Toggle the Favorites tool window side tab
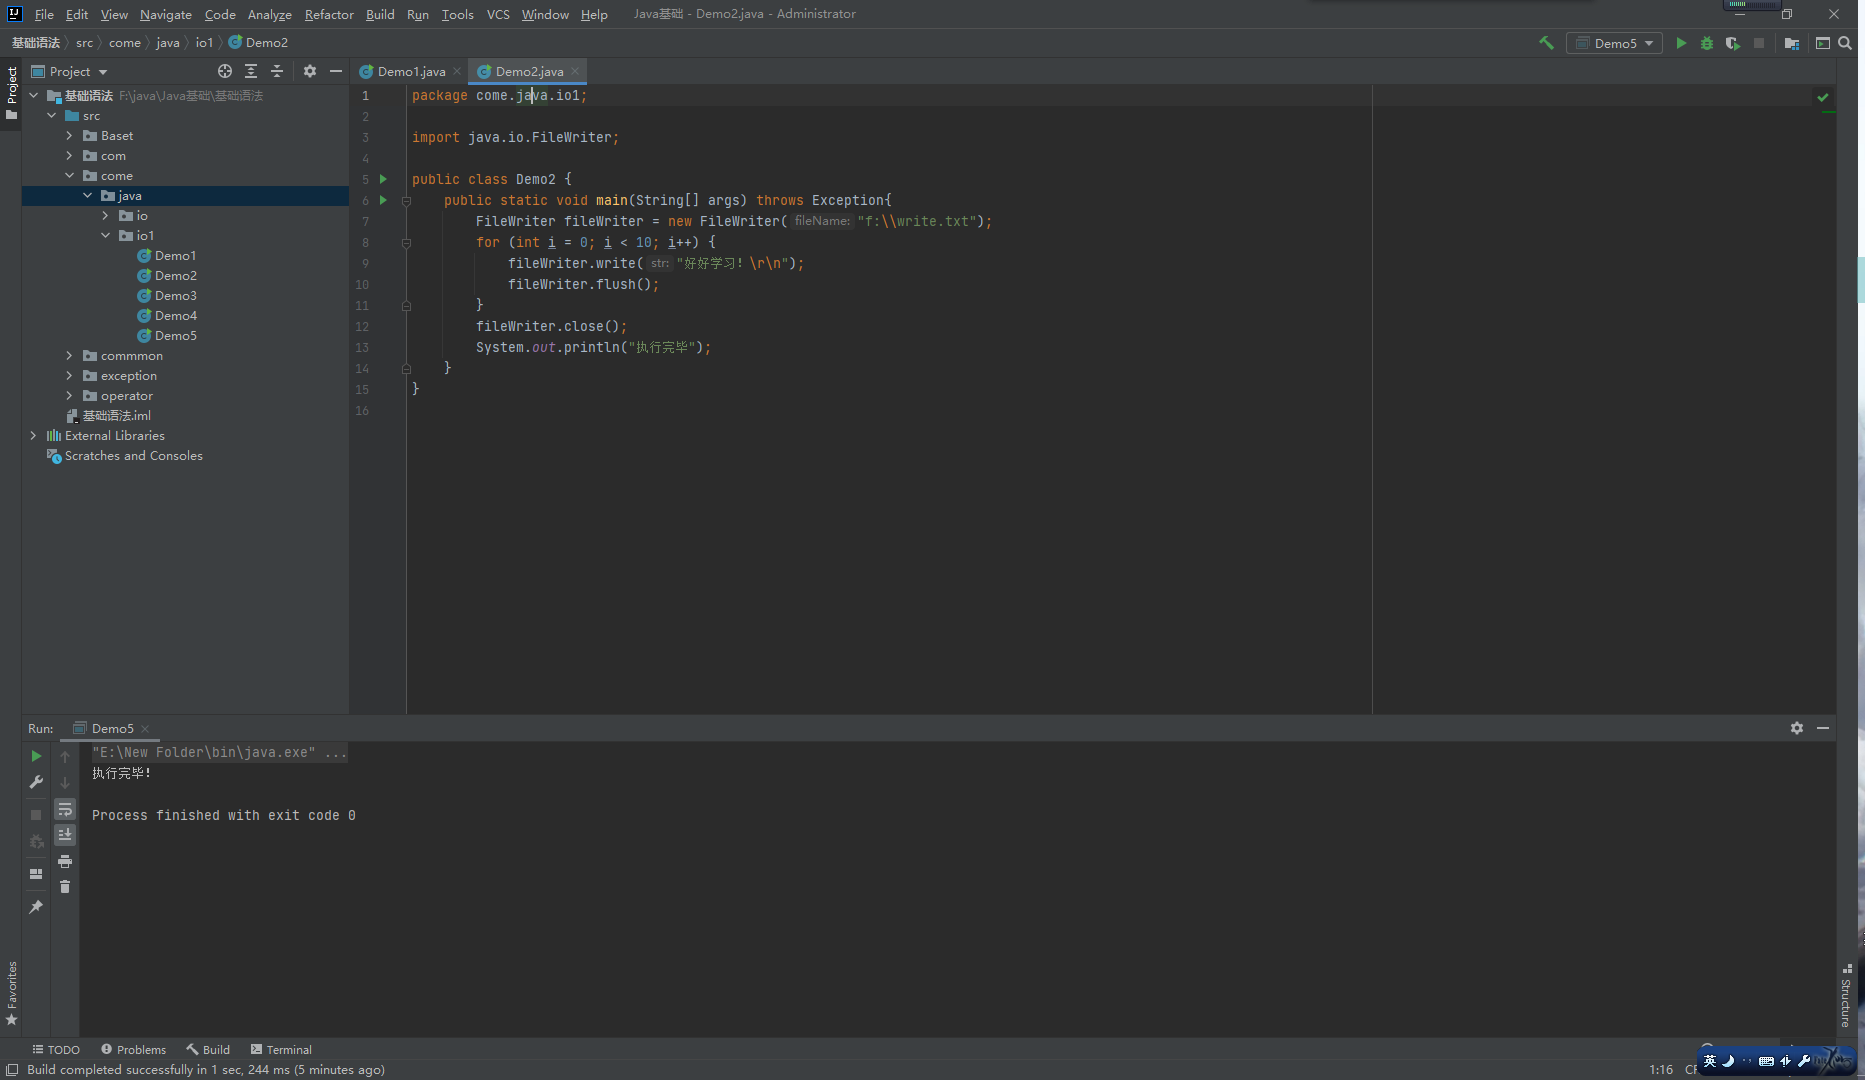The height and width of the screenshot is (1080, 1865). (11, 993)
